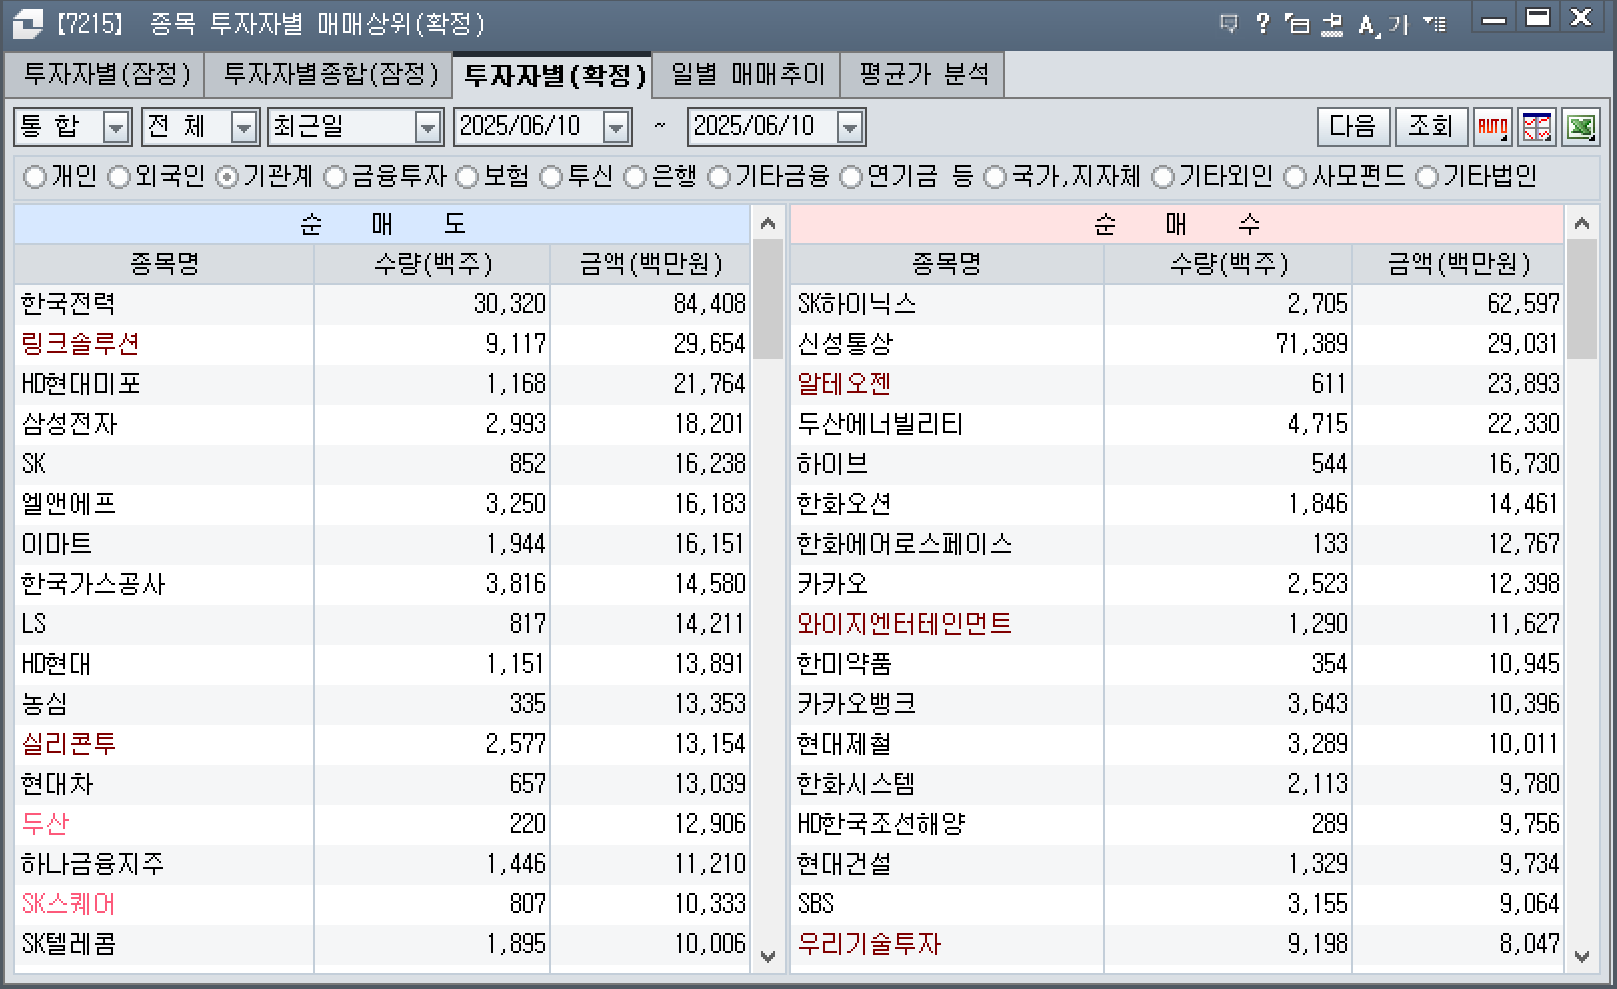1617x989 pixels.
Task: Select 와이지엔터테인먼트 in net-buy list
Action: (x=1177, y=624)
